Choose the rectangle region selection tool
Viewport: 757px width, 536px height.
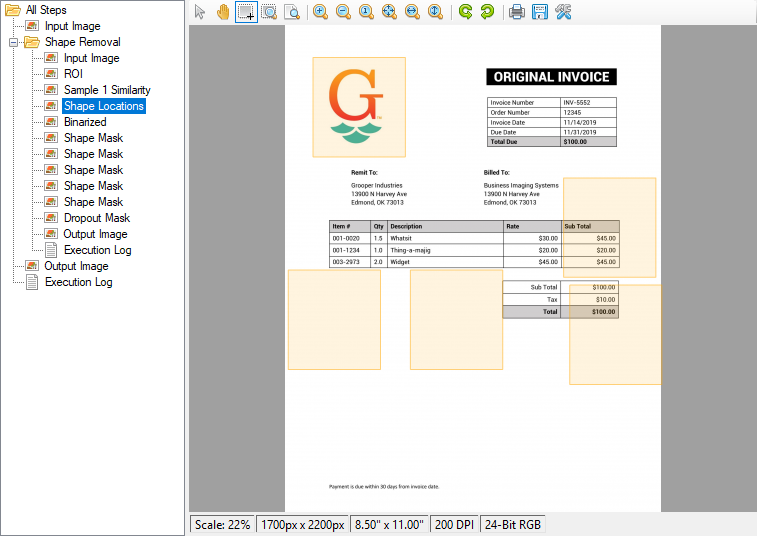[246, 12]
